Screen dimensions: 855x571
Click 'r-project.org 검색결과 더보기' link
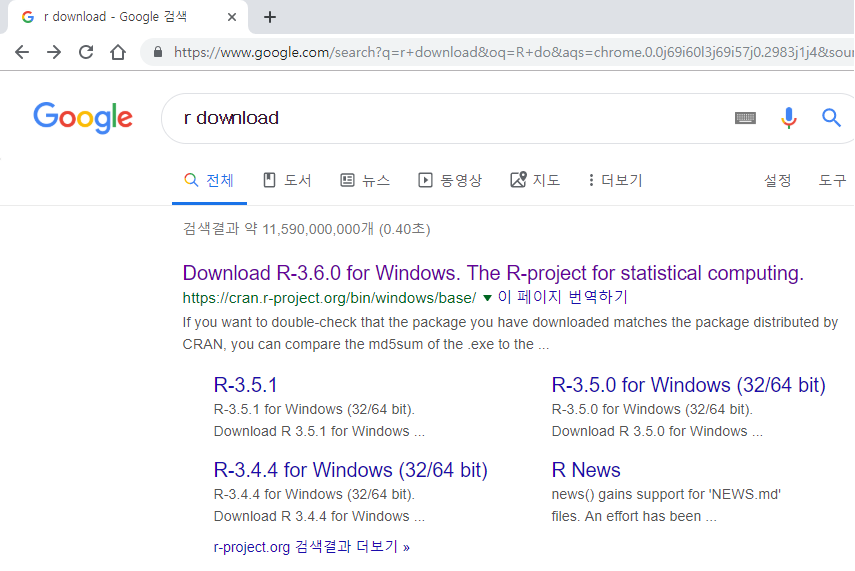pos(311,547)
